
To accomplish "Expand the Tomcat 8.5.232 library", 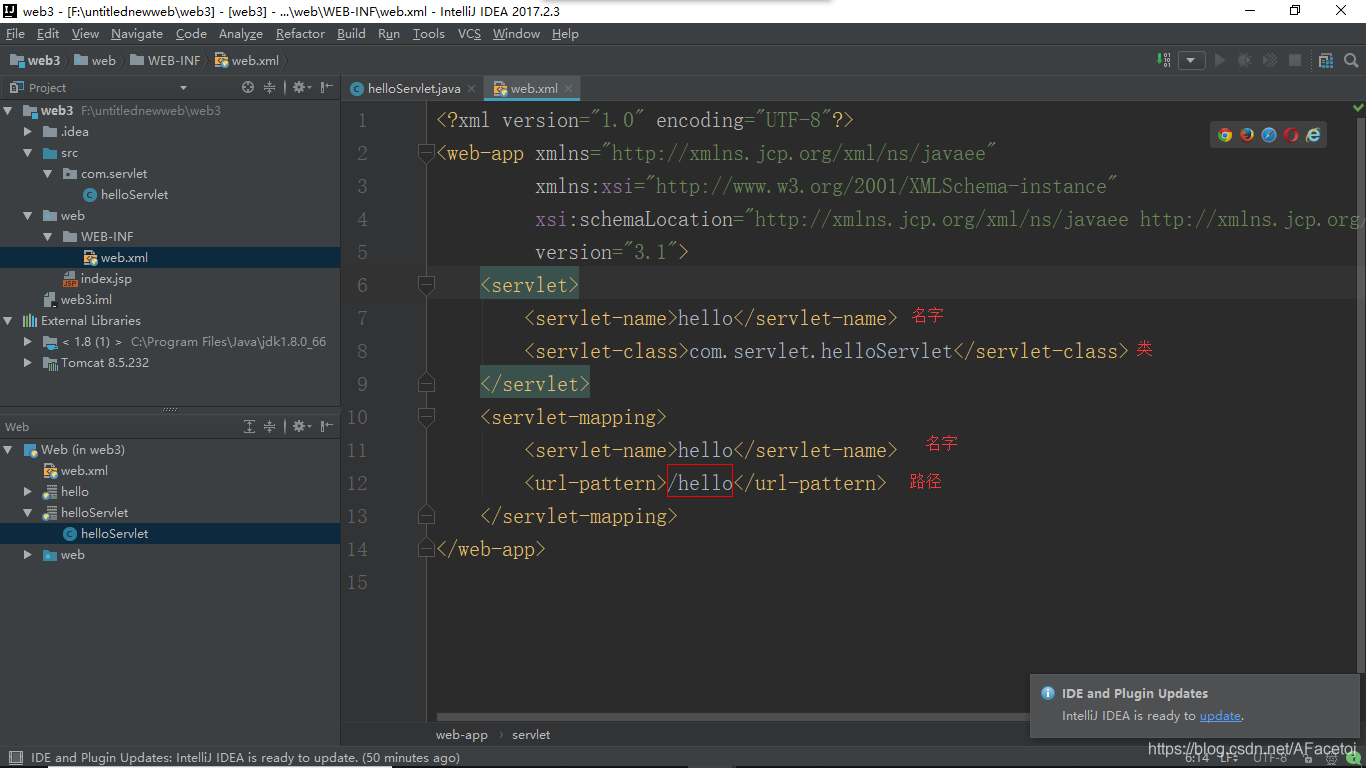I will (x=29, y=363).
